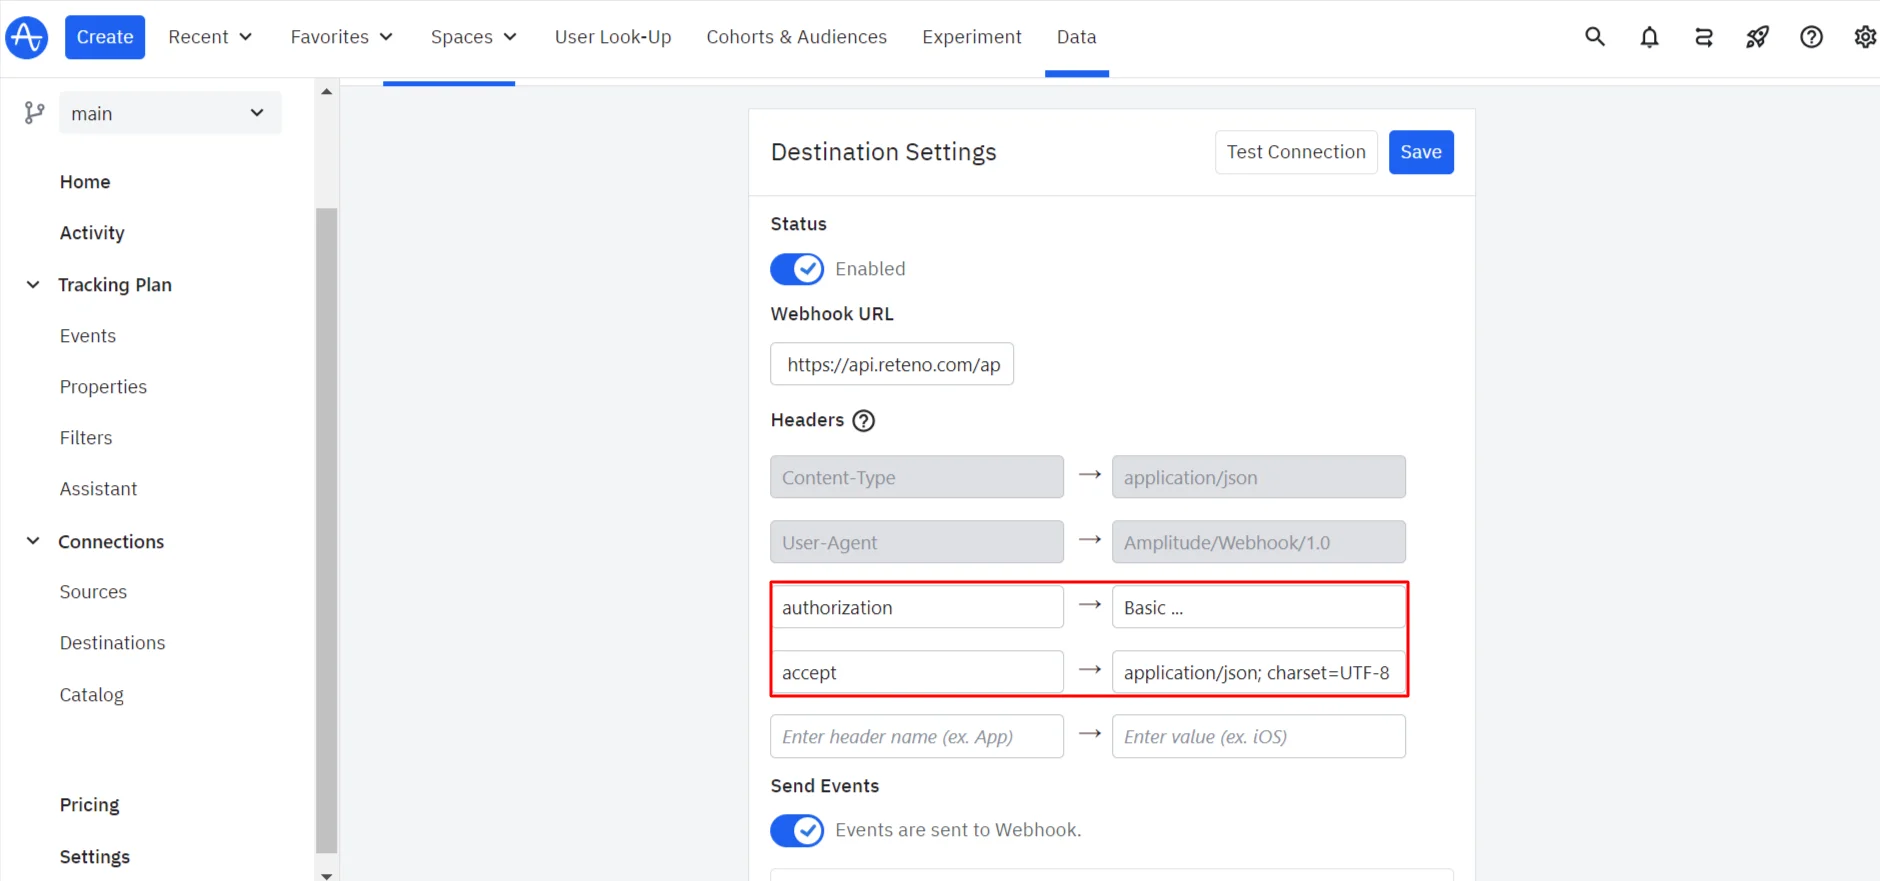Image resolution: width=1880 pixels, height=881 pixels.
Task: Open the help question mark icon in top bar
Action: coord(1811,37)
